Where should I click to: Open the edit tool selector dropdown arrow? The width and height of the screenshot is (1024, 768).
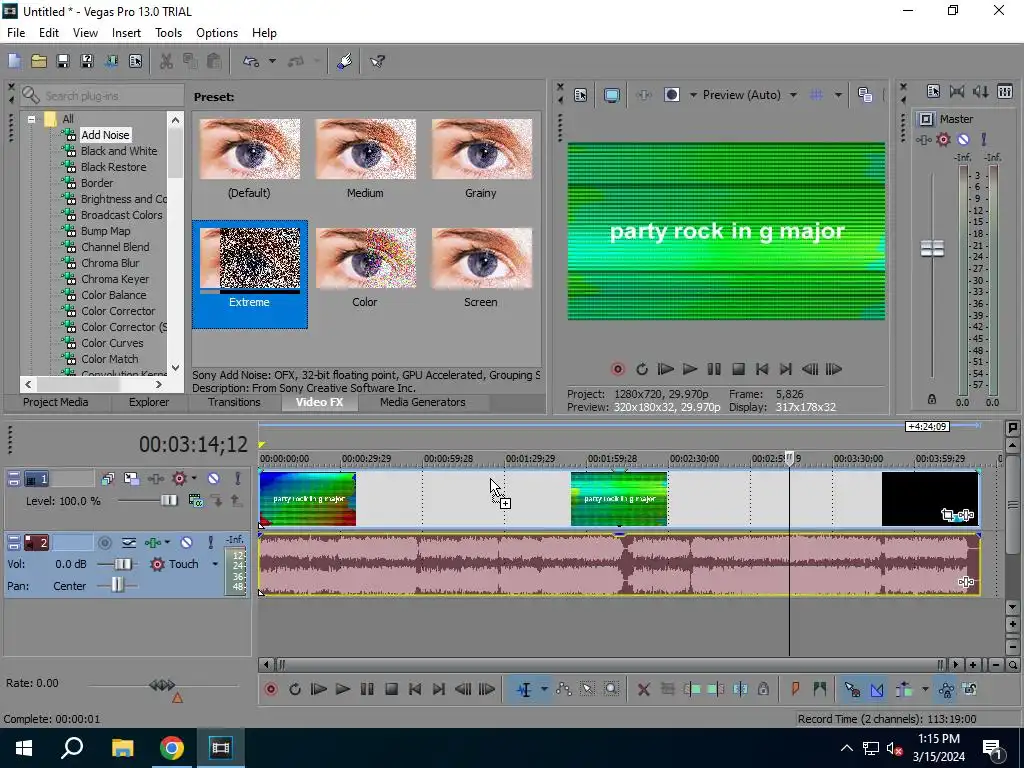click(543, 689)
